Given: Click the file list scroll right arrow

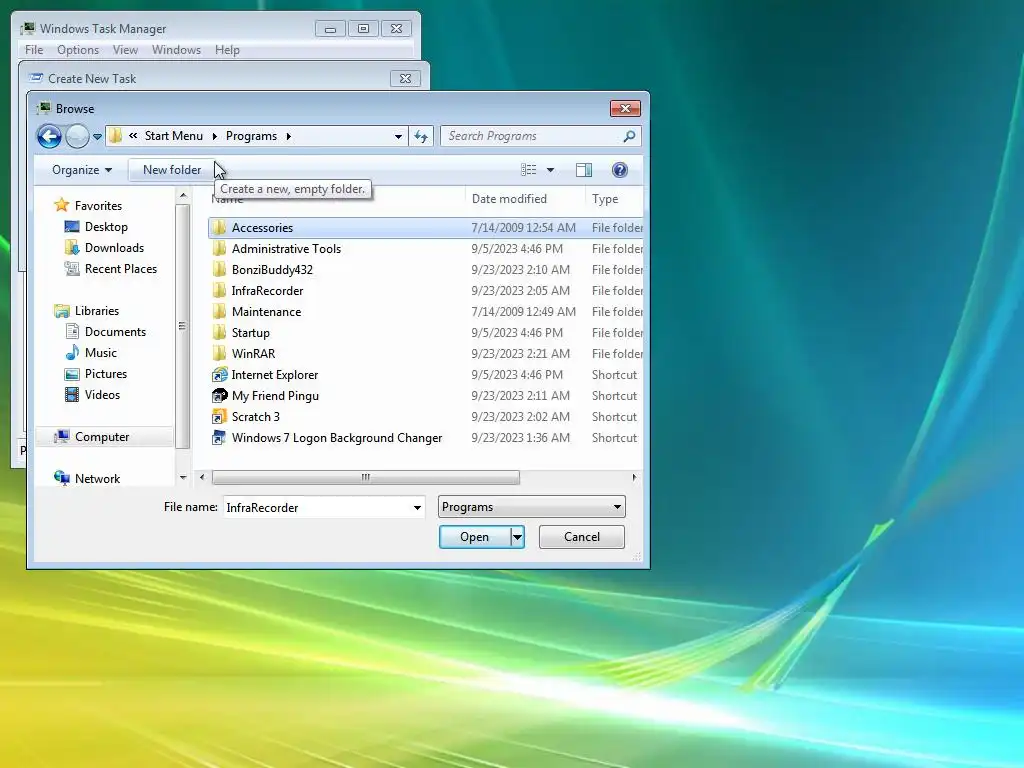Looking at the screenshot, I should [x=634, y=477].
